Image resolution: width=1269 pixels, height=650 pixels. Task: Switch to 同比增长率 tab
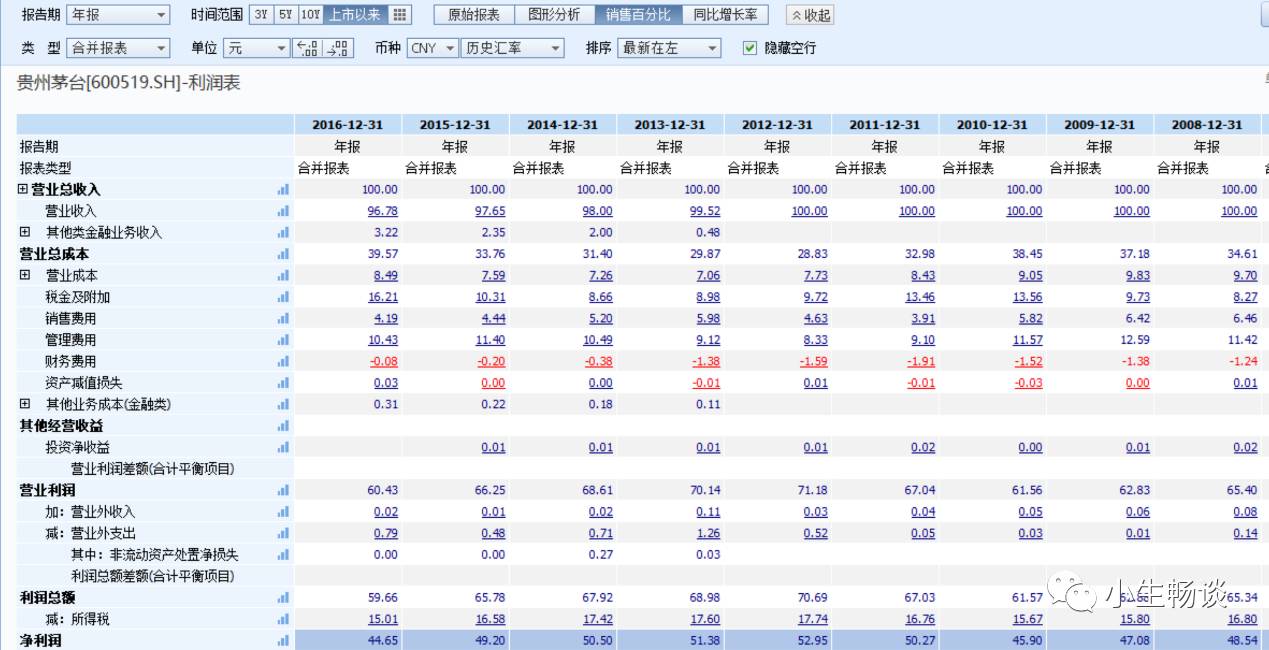[x=725, y=15]
